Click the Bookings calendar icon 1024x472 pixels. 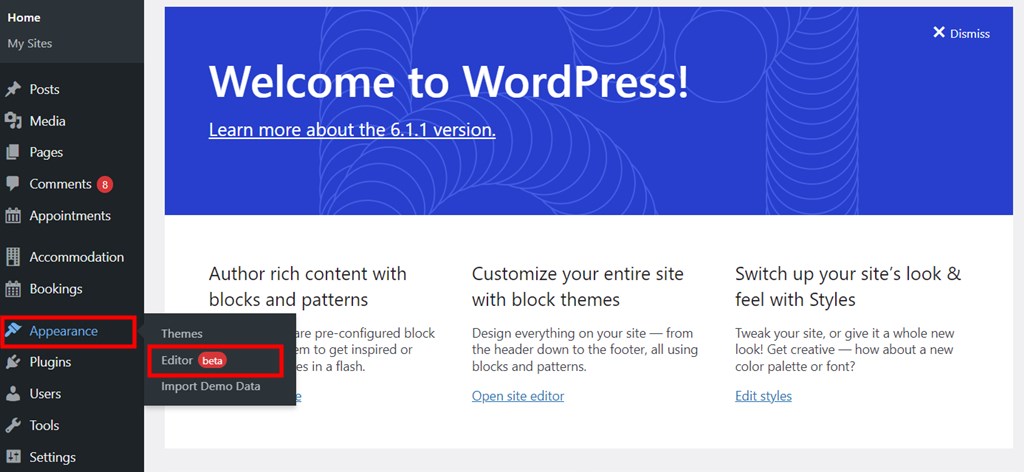pyautogui.click(x=13, y=289)
